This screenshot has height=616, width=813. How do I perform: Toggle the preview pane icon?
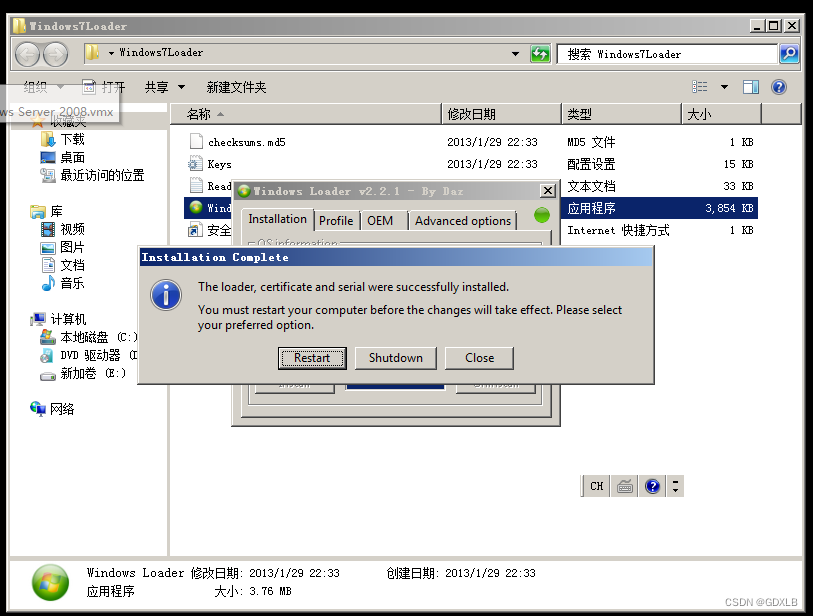tap(751, 87)
